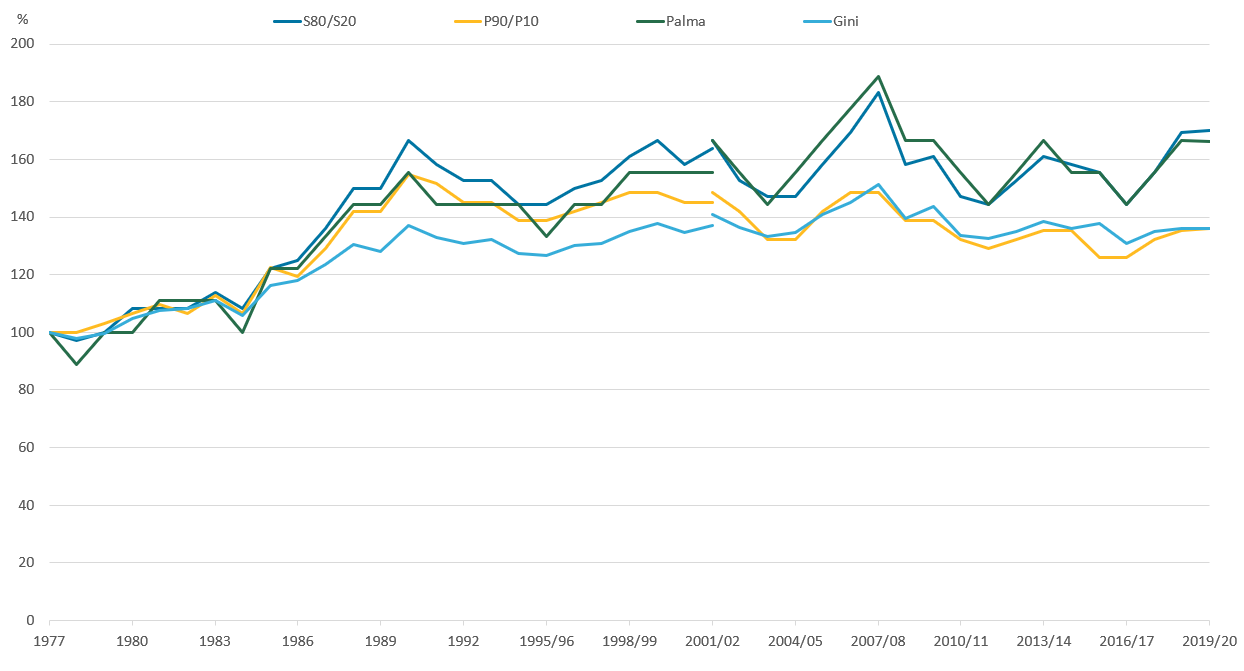The image size is (1244, 671).
Task: Click the 200 value on the y-axis
Action: point(23,44)
